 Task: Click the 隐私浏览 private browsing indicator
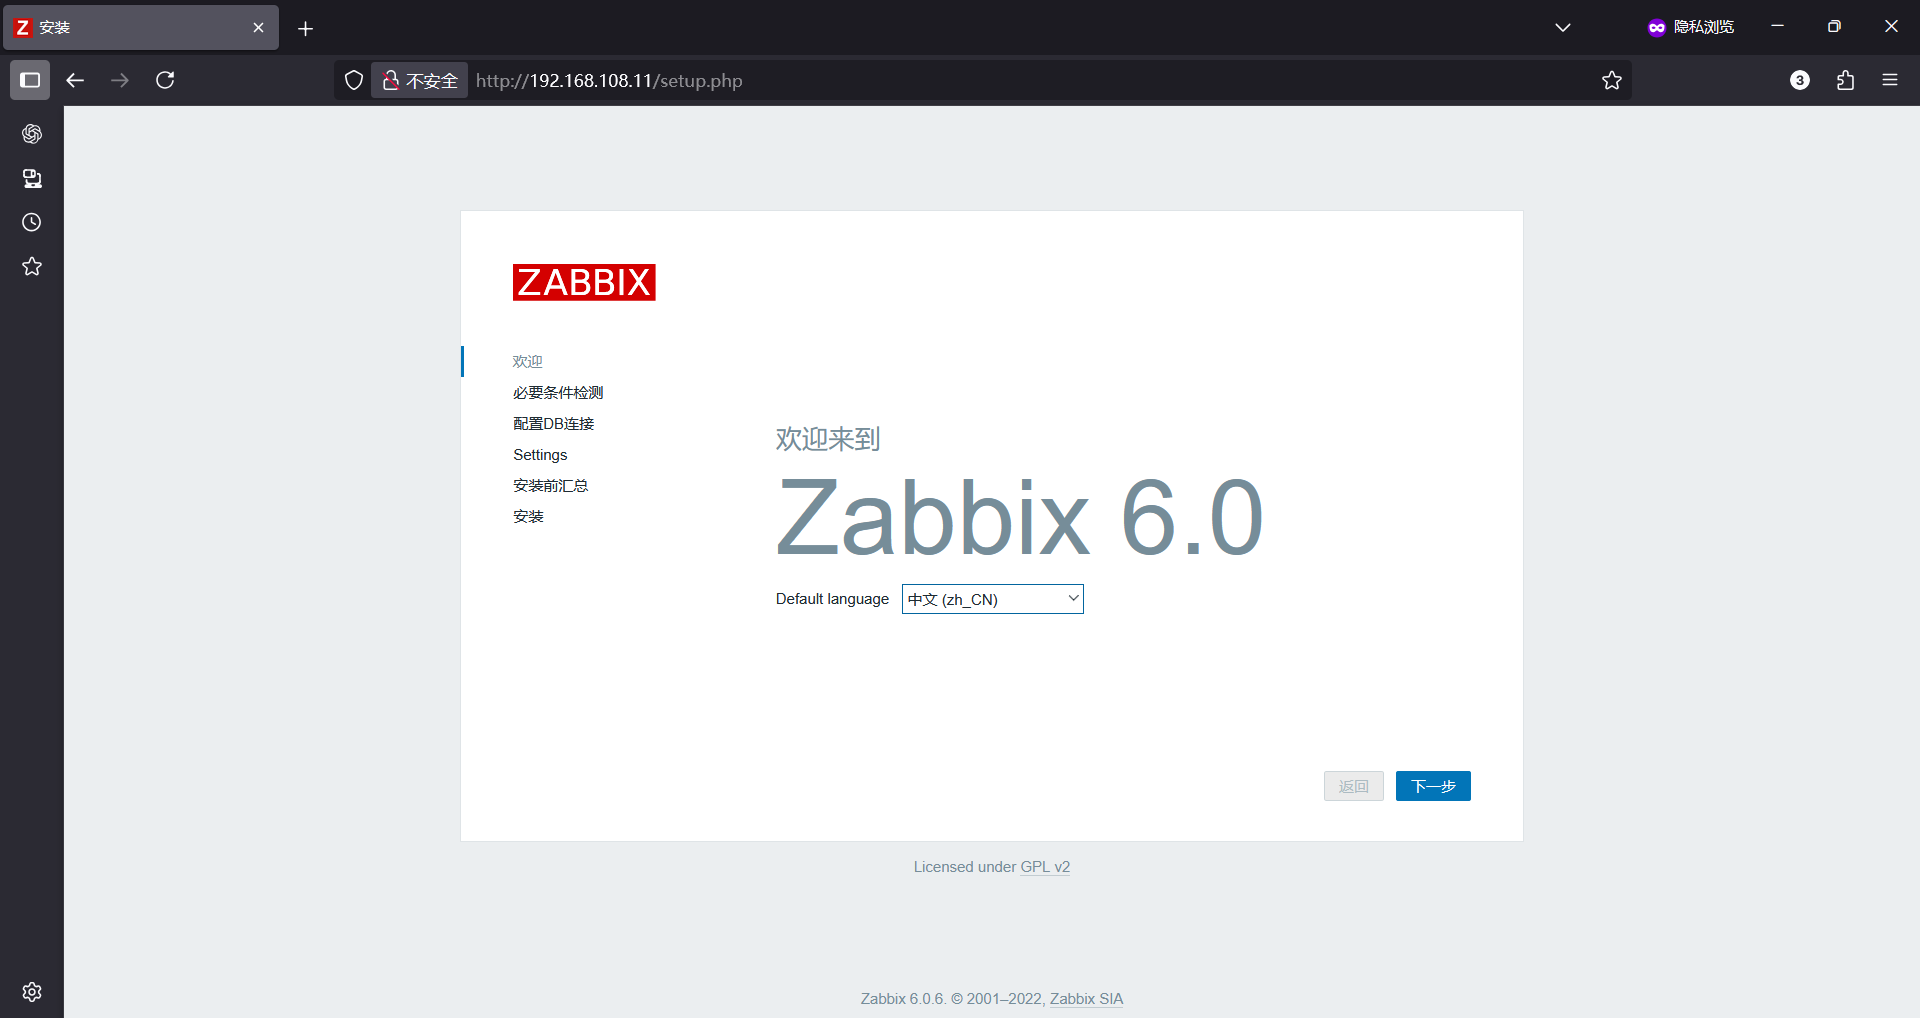[x=1691, y=27]
